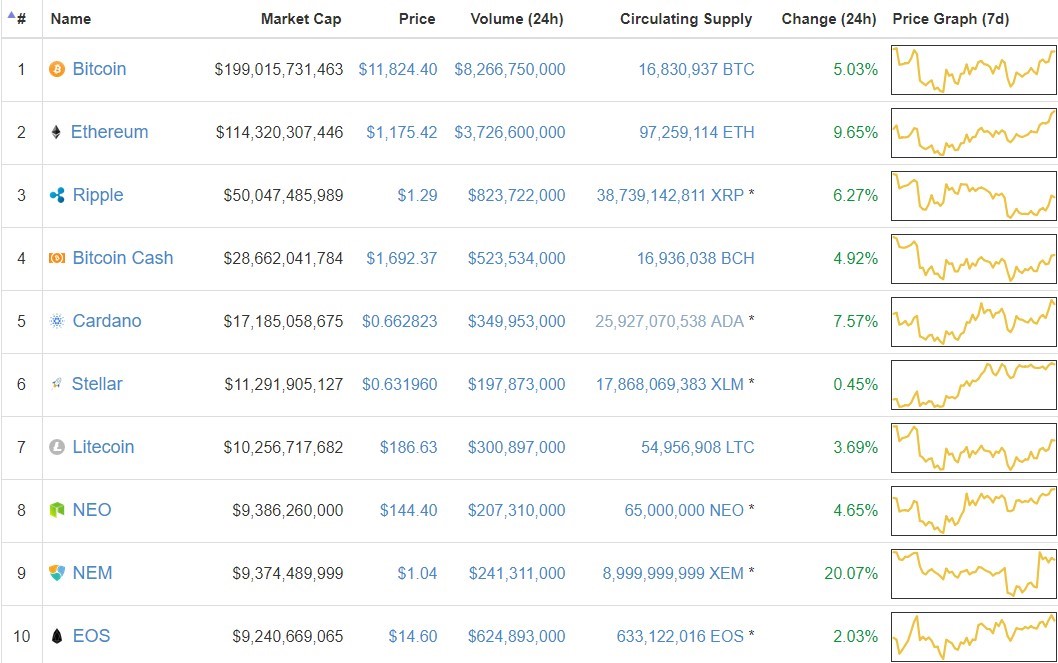Screen dimensions: 1058x663
Task: Select NEM's 24h change 20.07%
Action: coord(851,573)
